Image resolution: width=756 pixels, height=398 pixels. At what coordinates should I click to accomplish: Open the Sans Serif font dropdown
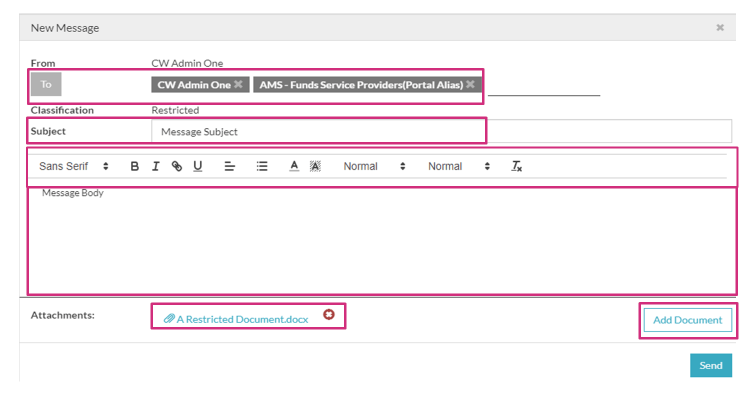pos(74,166)
